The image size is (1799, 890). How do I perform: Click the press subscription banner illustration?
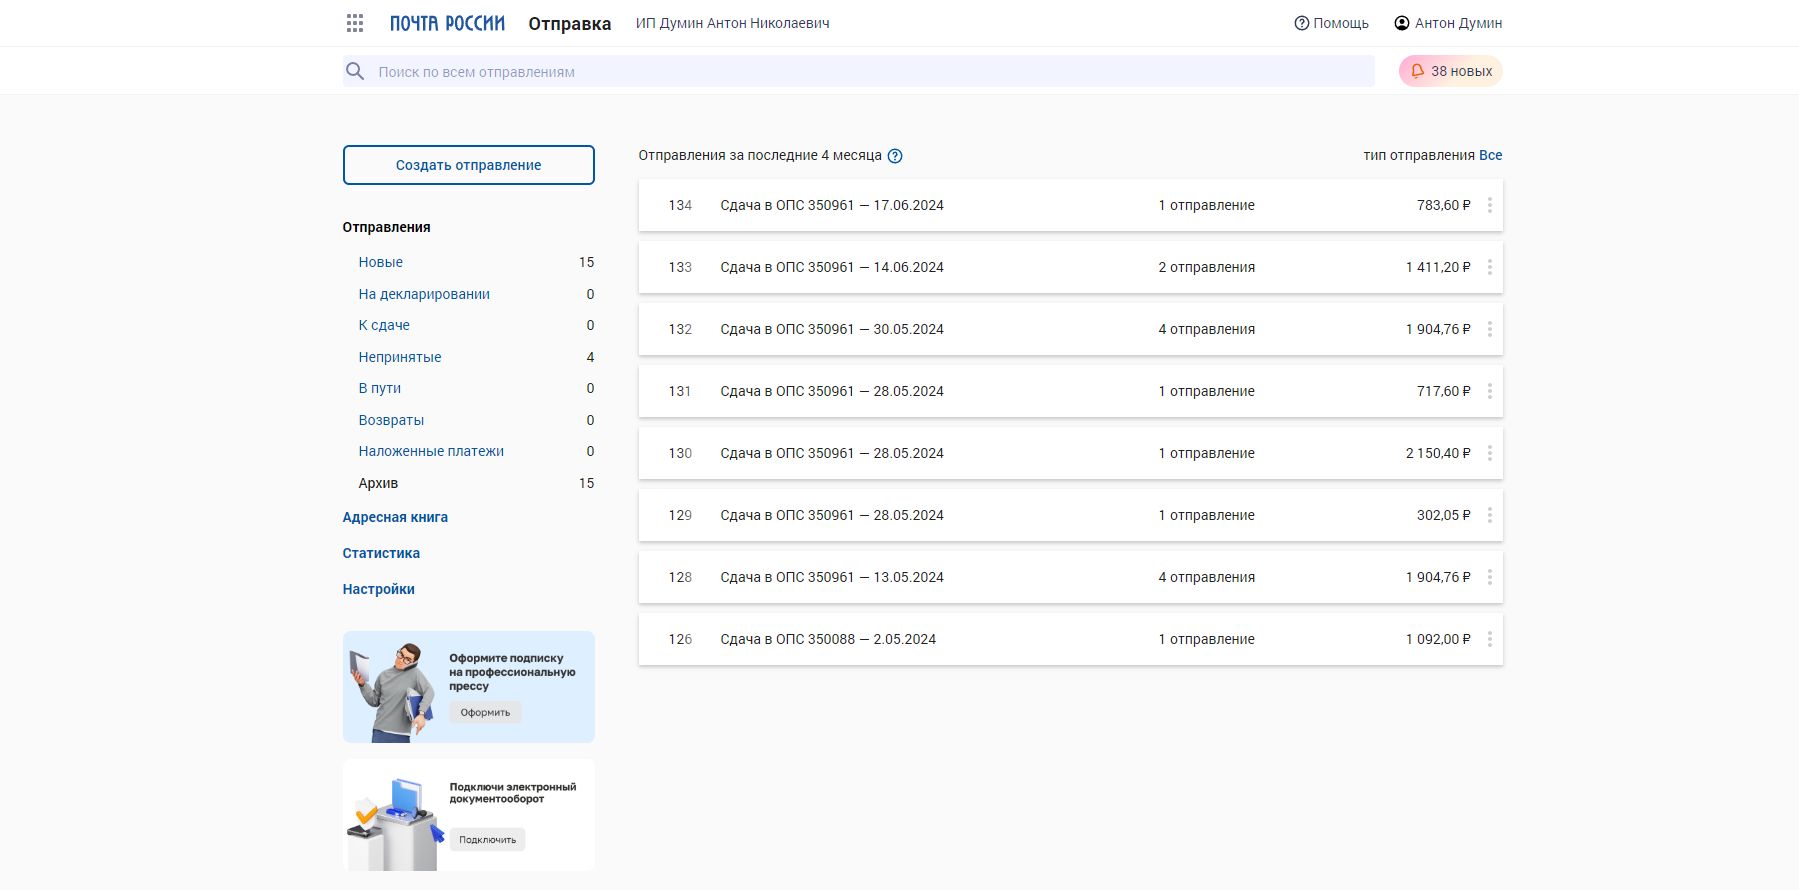392,692
